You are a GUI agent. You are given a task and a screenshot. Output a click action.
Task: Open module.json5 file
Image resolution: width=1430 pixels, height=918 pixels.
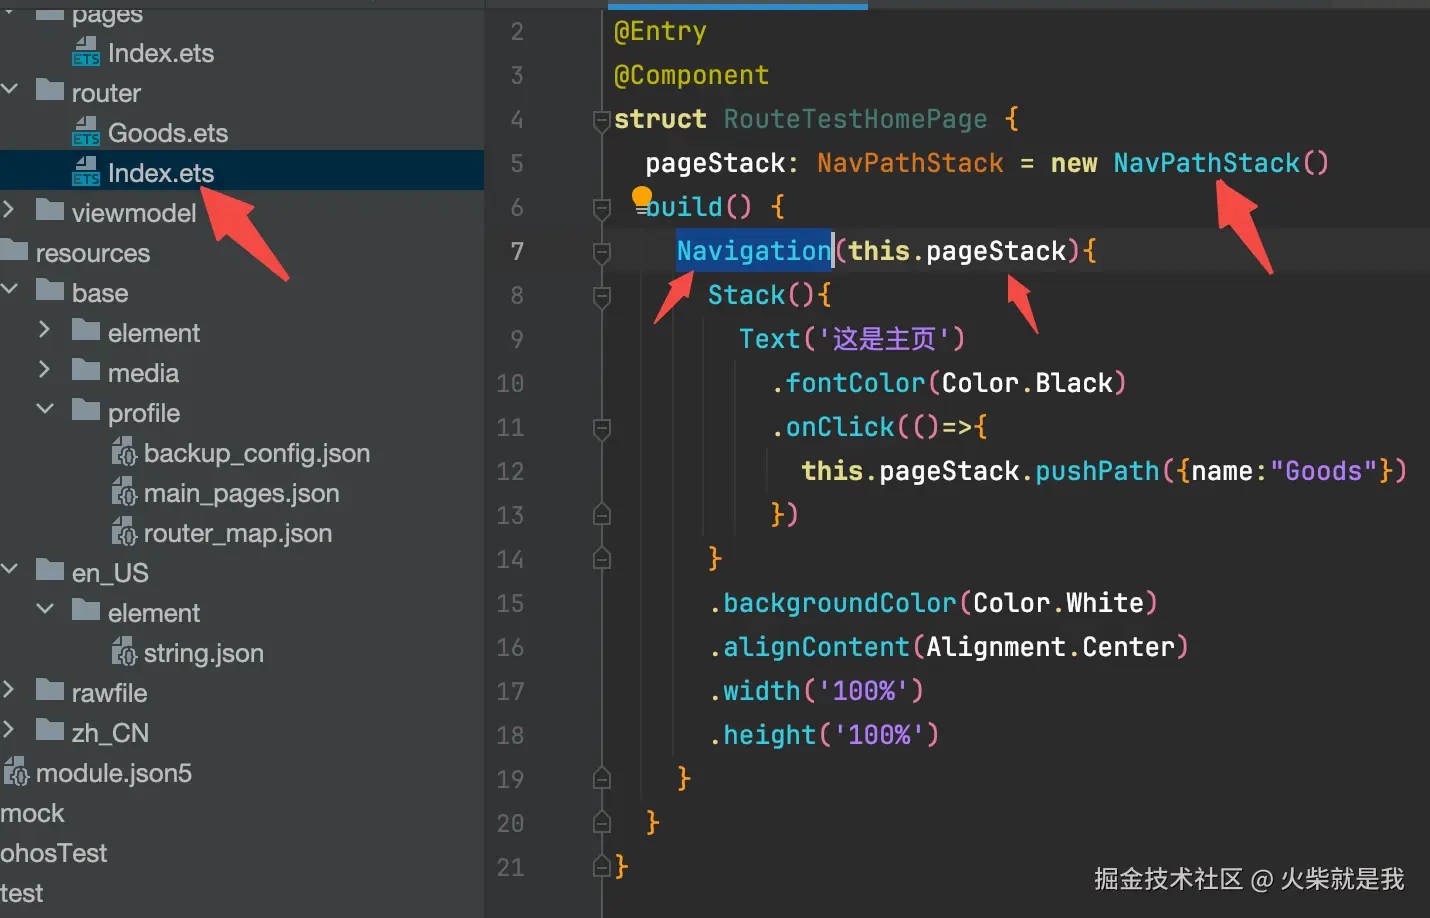(x=114, y=773)
